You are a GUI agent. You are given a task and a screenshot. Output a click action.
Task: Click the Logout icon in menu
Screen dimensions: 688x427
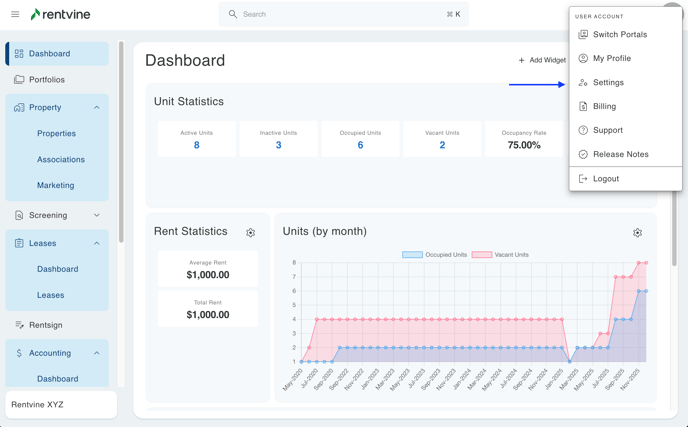pos(583,179)
